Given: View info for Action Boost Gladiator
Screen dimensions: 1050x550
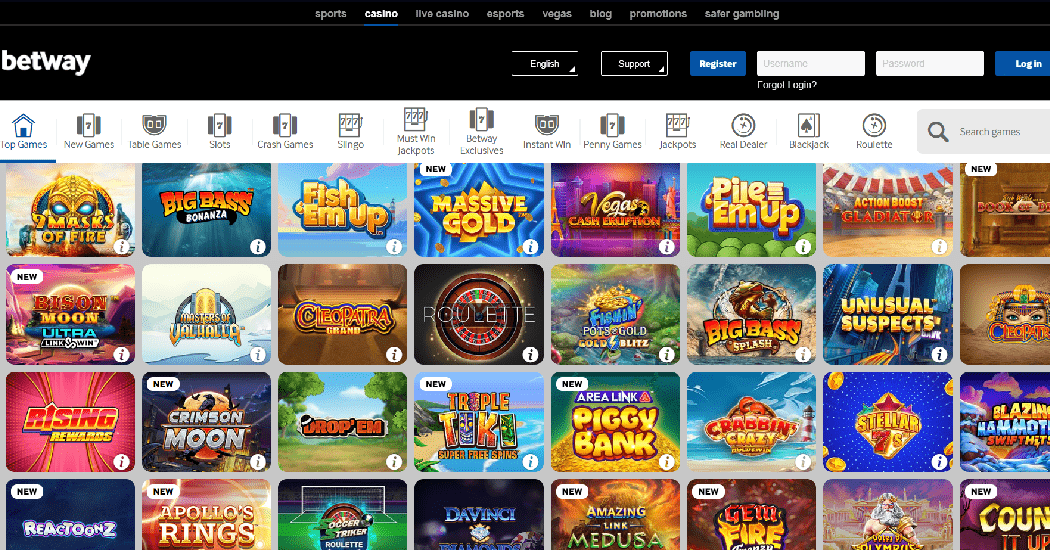Looking at the screenshot, I should pos(940,247).
